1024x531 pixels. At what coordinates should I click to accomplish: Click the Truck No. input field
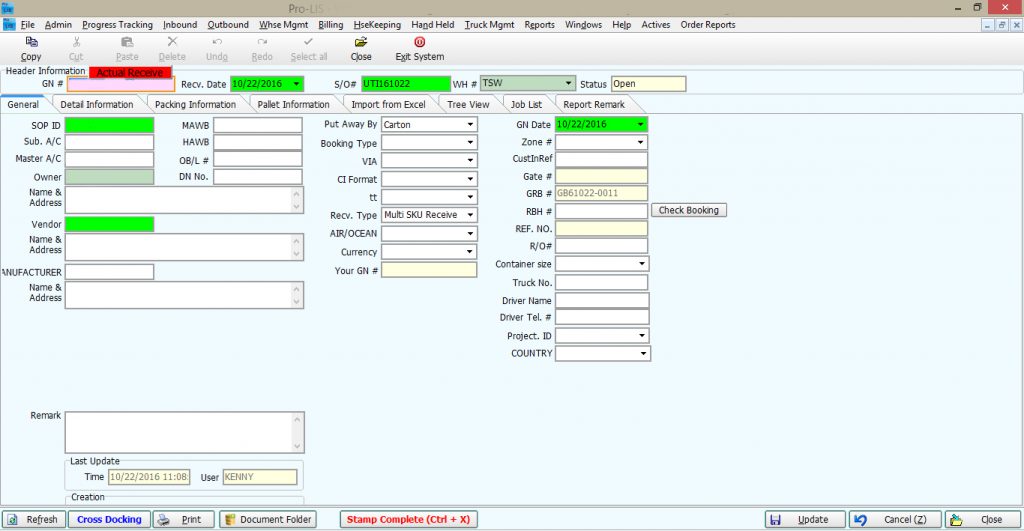601,282
